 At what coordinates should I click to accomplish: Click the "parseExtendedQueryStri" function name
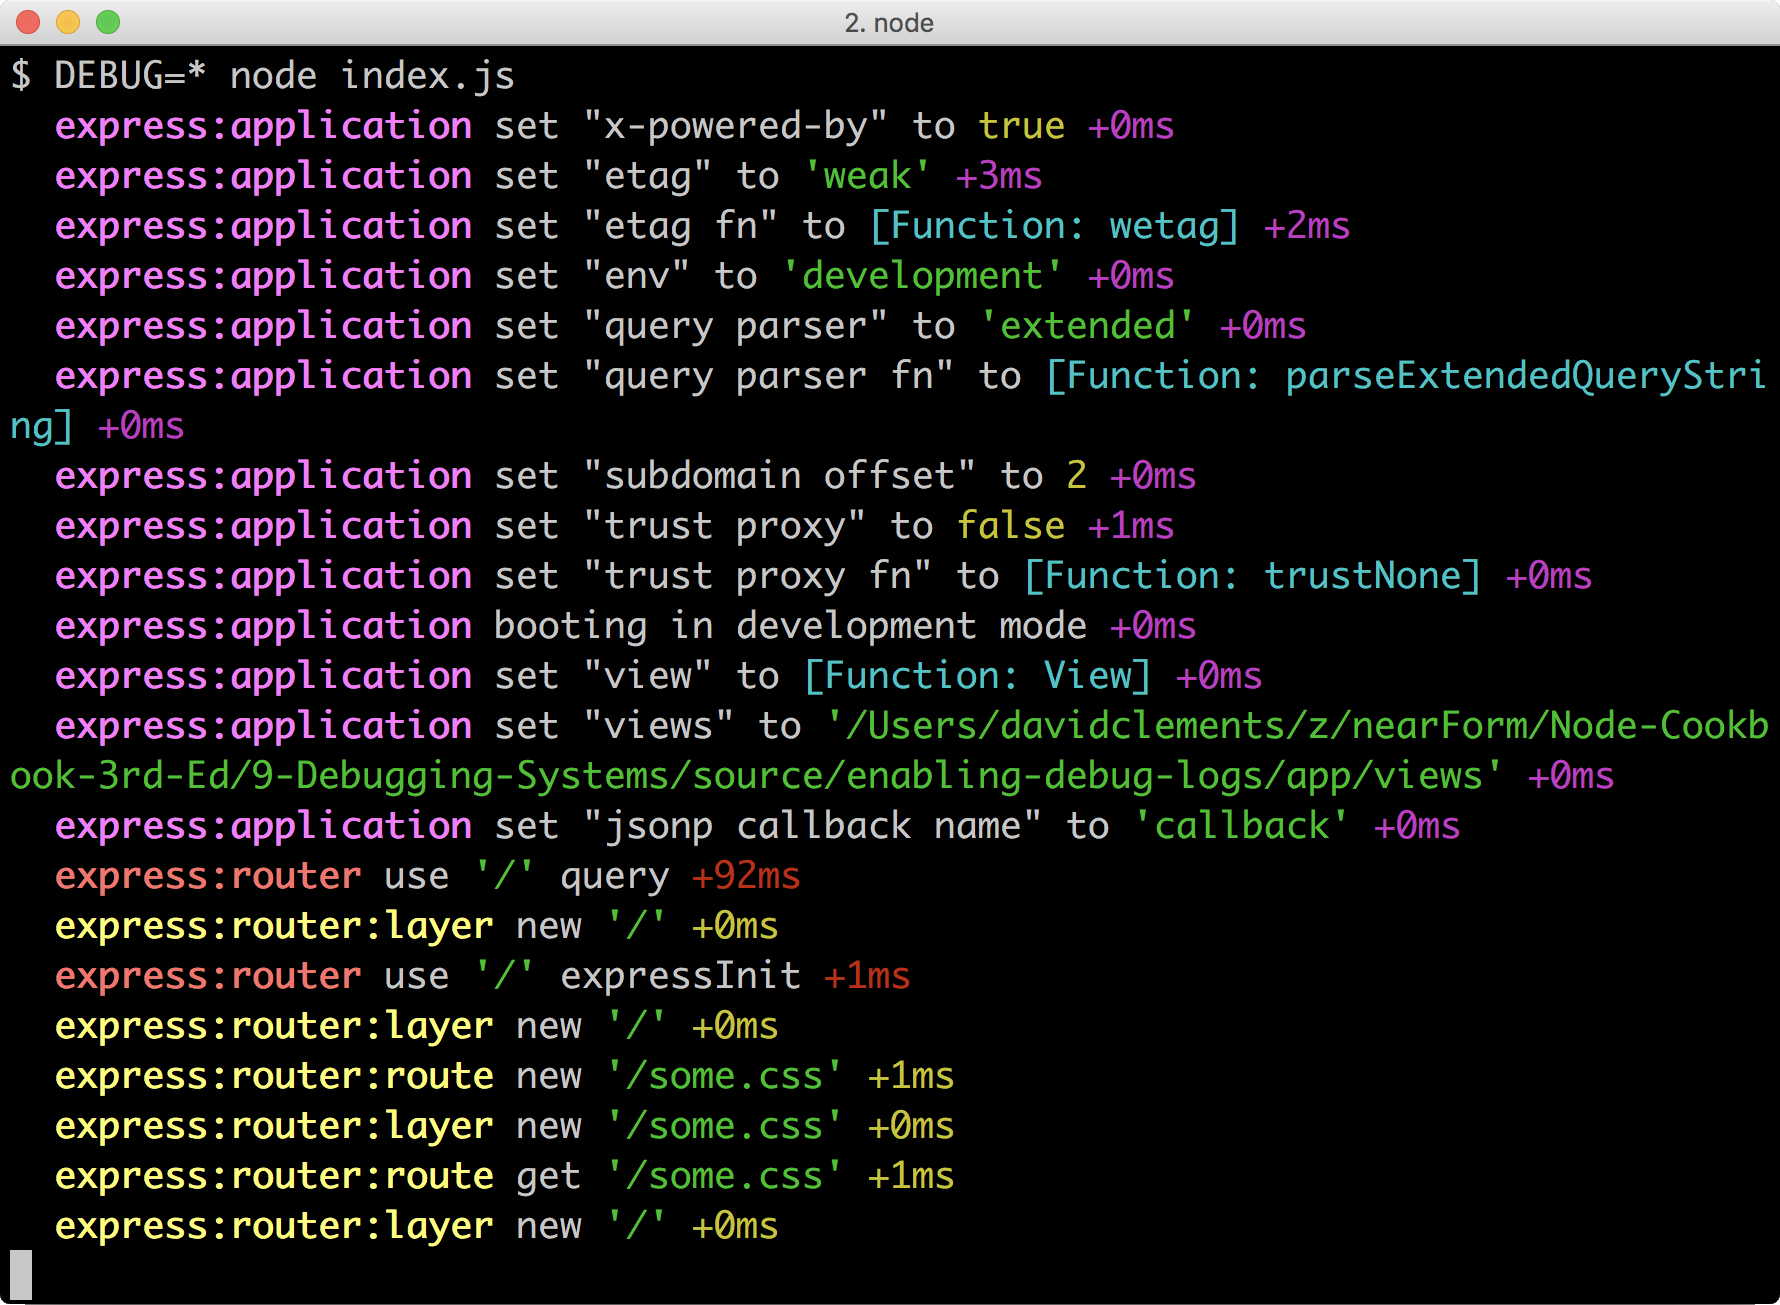point(1524,376)
